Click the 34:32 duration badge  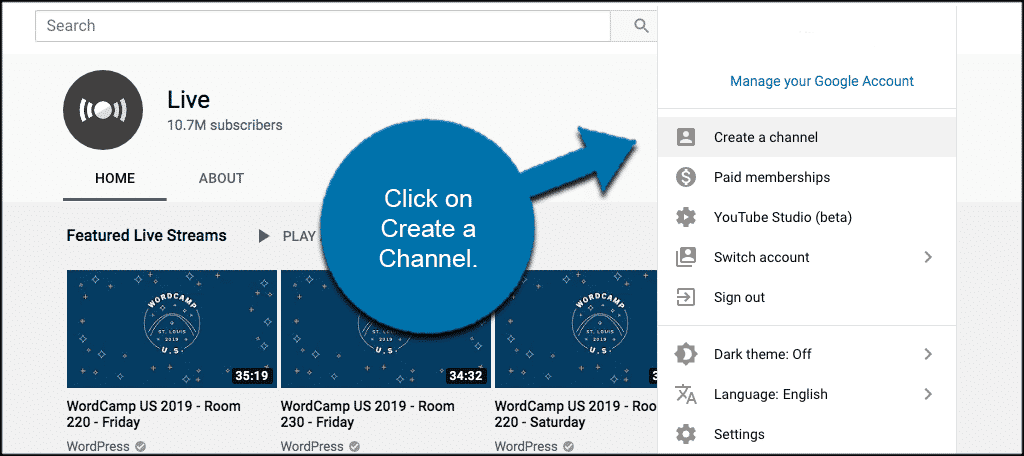[466, 376]
